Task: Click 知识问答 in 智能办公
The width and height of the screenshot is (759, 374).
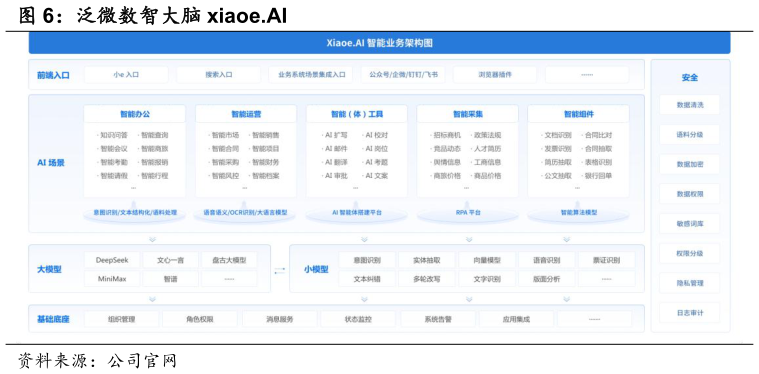Action: tap(114, 135)
